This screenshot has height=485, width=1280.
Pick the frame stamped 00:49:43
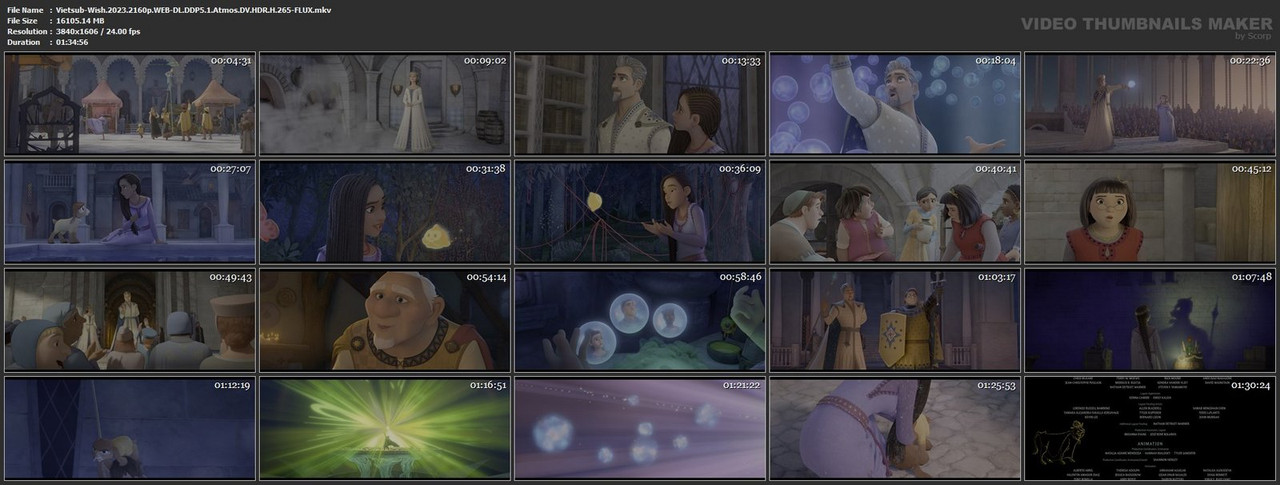pos(129,319)
